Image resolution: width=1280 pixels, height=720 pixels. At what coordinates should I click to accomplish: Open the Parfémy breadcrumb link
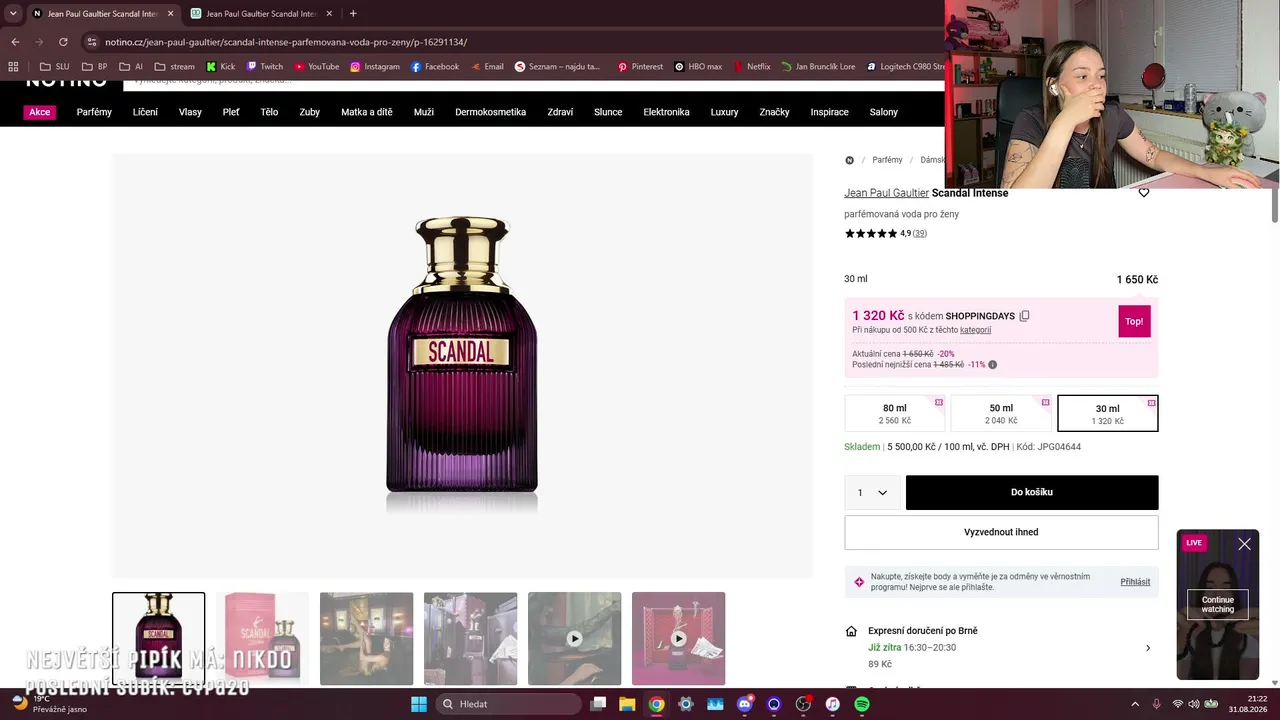point(887,160)
